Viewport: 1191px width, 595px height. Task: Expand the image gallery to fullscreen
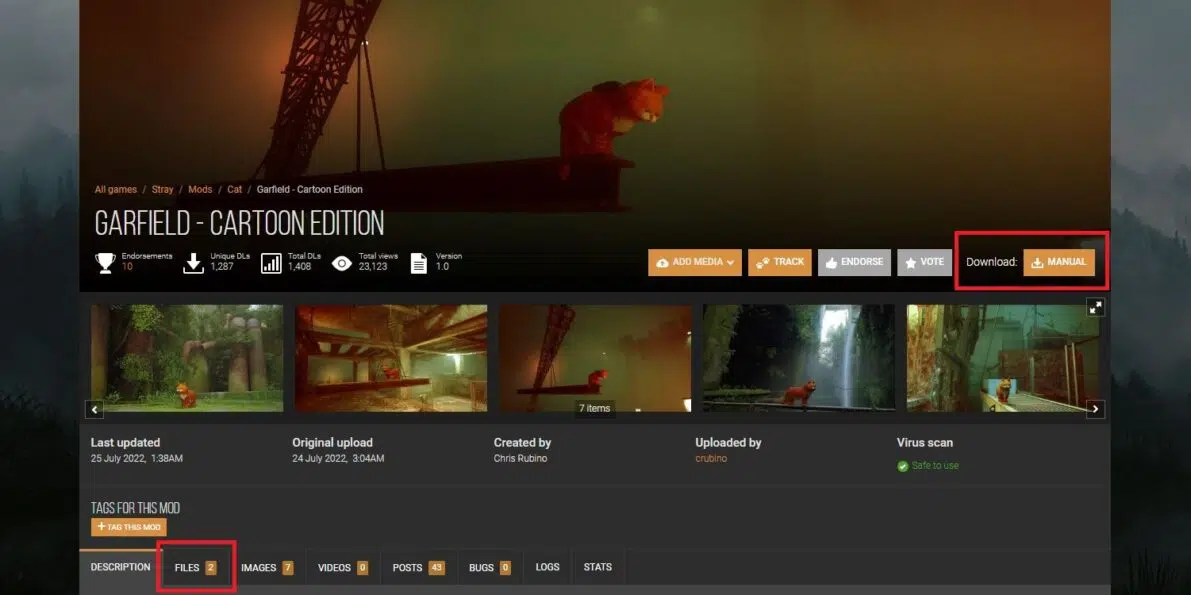1095,307
